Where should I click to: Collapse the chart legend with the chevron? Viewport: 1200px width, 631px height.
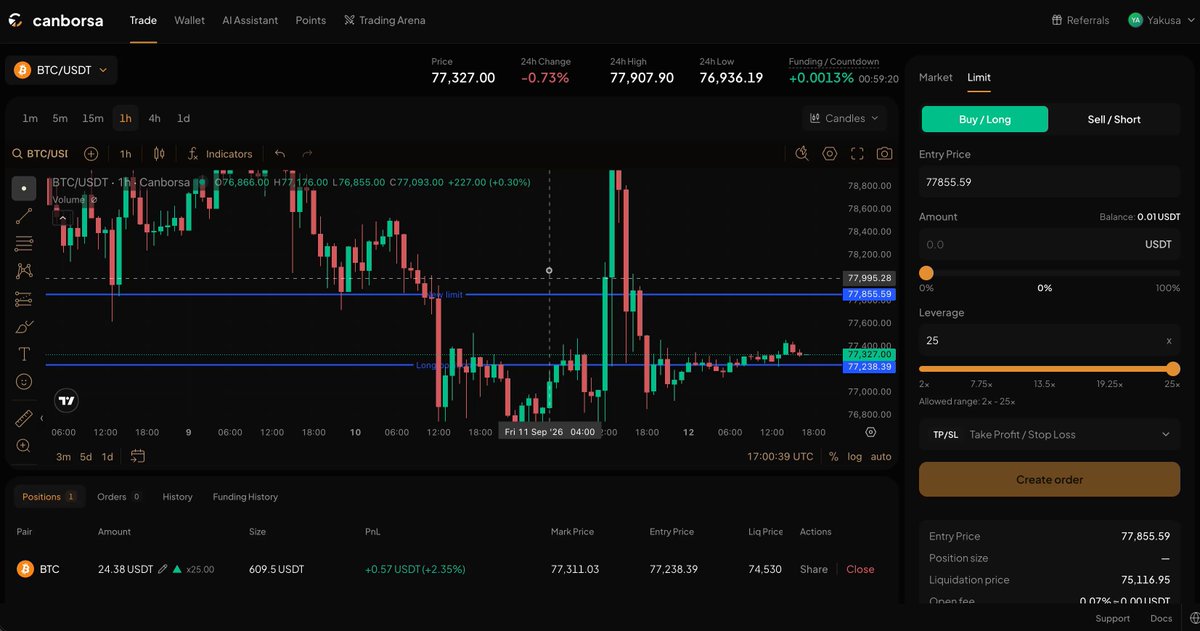click(62, 217)
